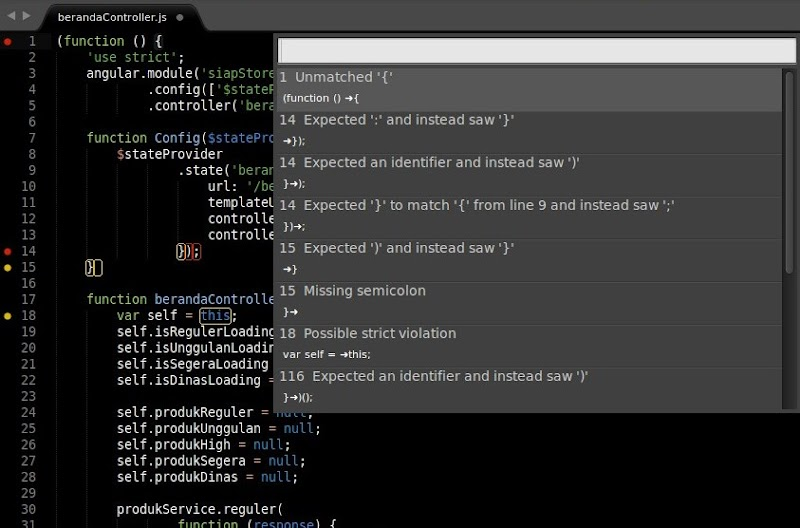
Task: Select the "Missing semicolon" entry
Action: [x=529, y=304]
